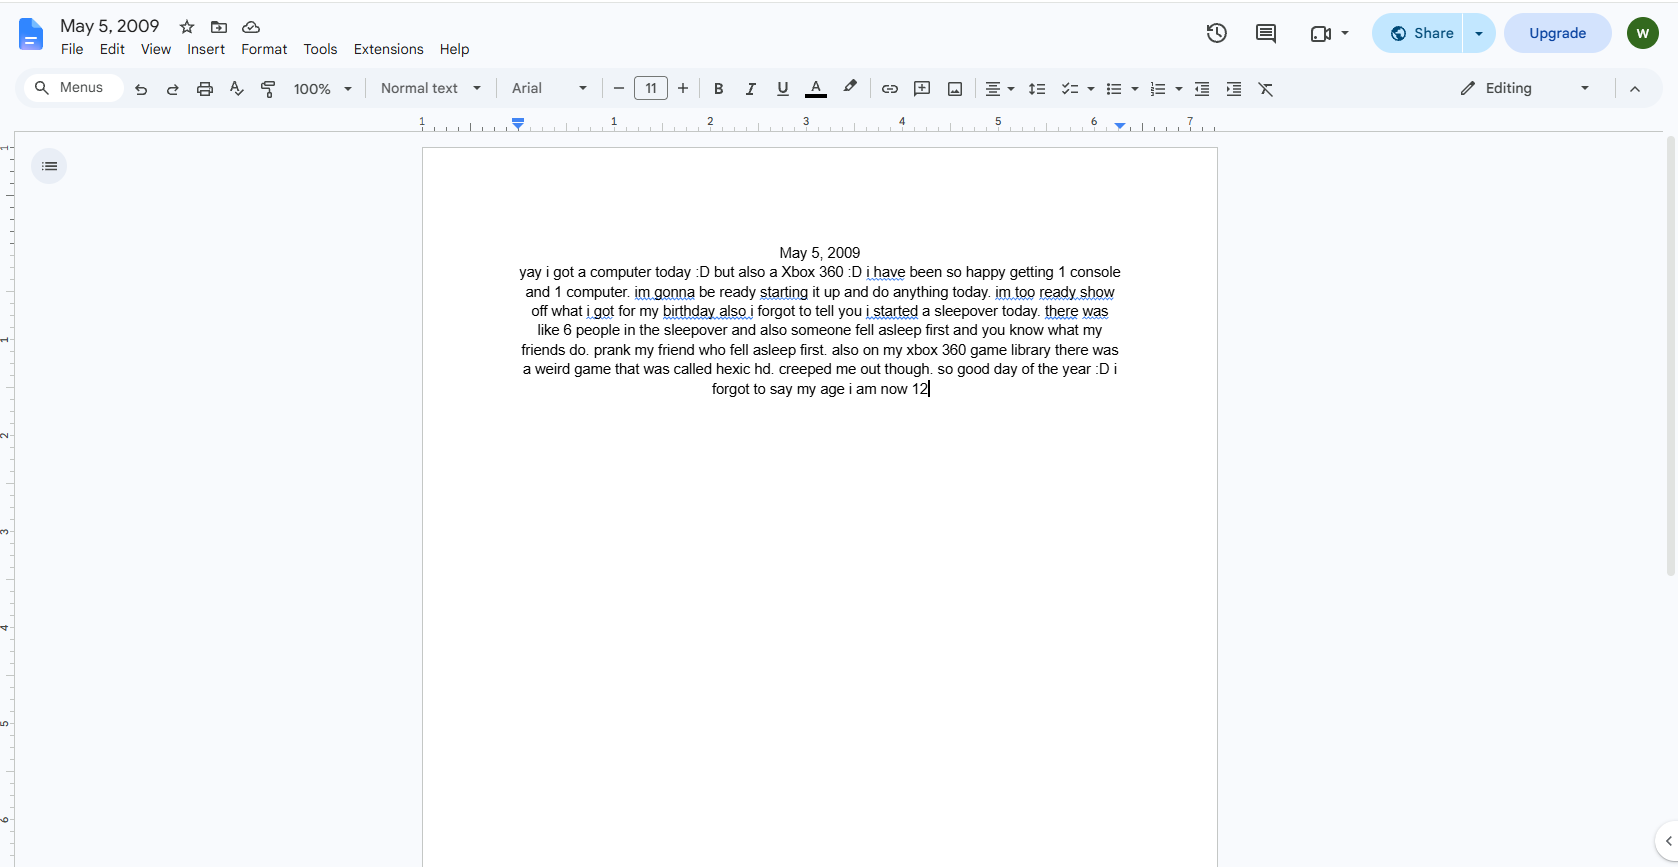Clear formatting with the crossed-out T icon
Screen dimensions: 1678x867
(x=1266, y=89)
